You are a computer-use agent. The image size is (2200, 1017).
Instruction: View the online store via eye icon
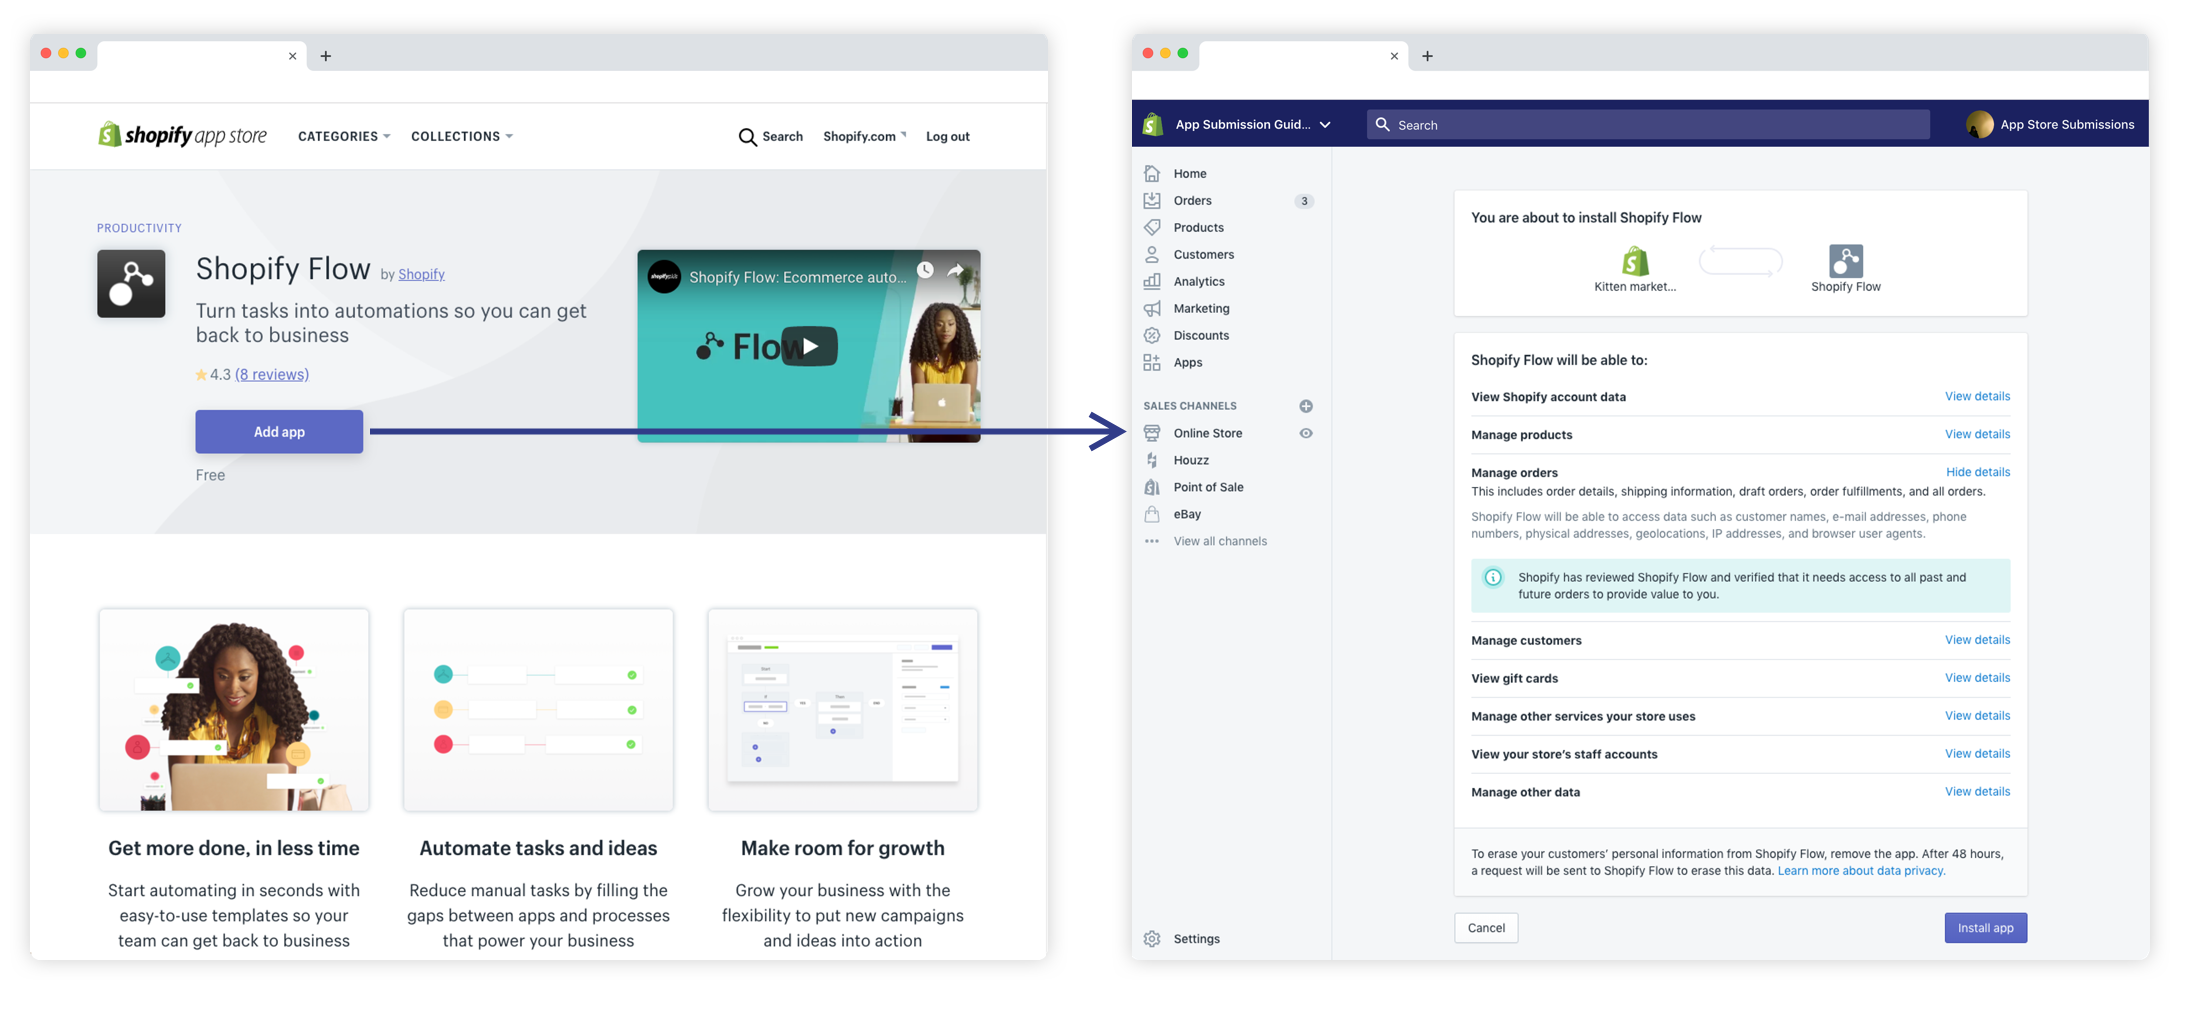(x=1306, y=433)
